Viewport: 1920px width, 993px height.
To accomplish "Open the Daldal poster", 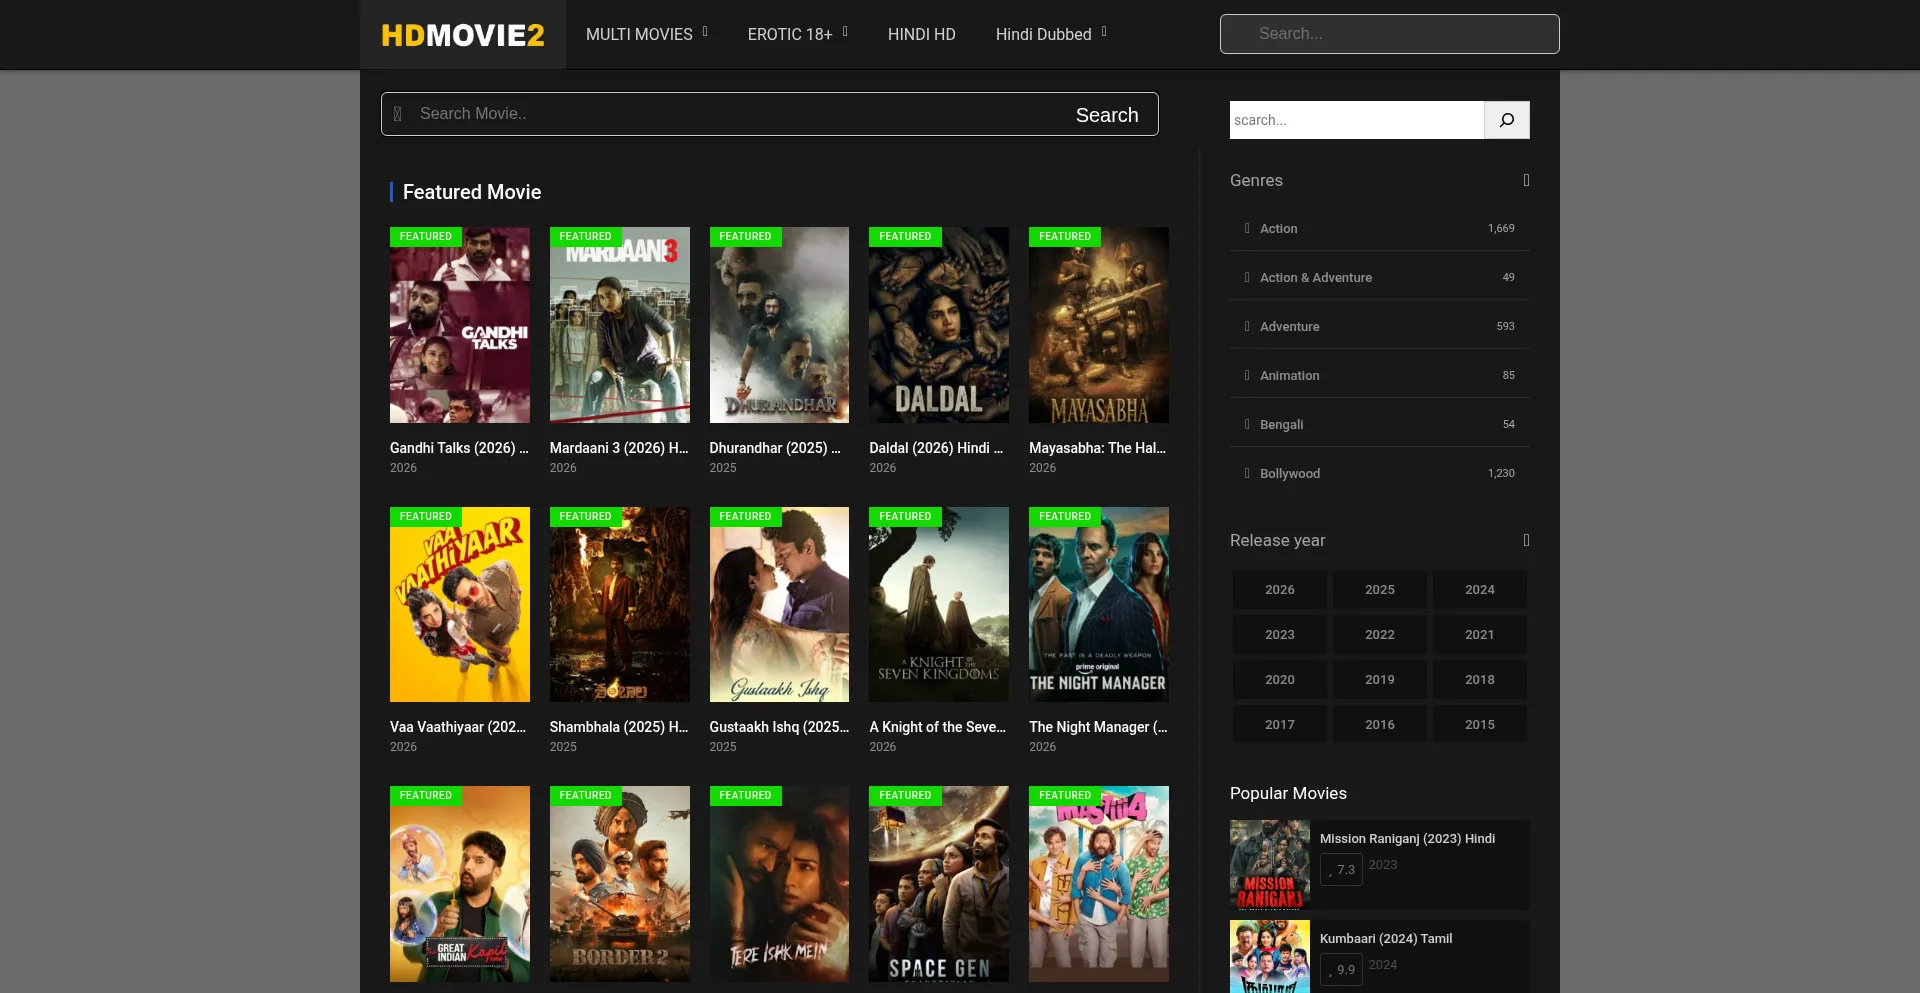I will click(939, 325).
